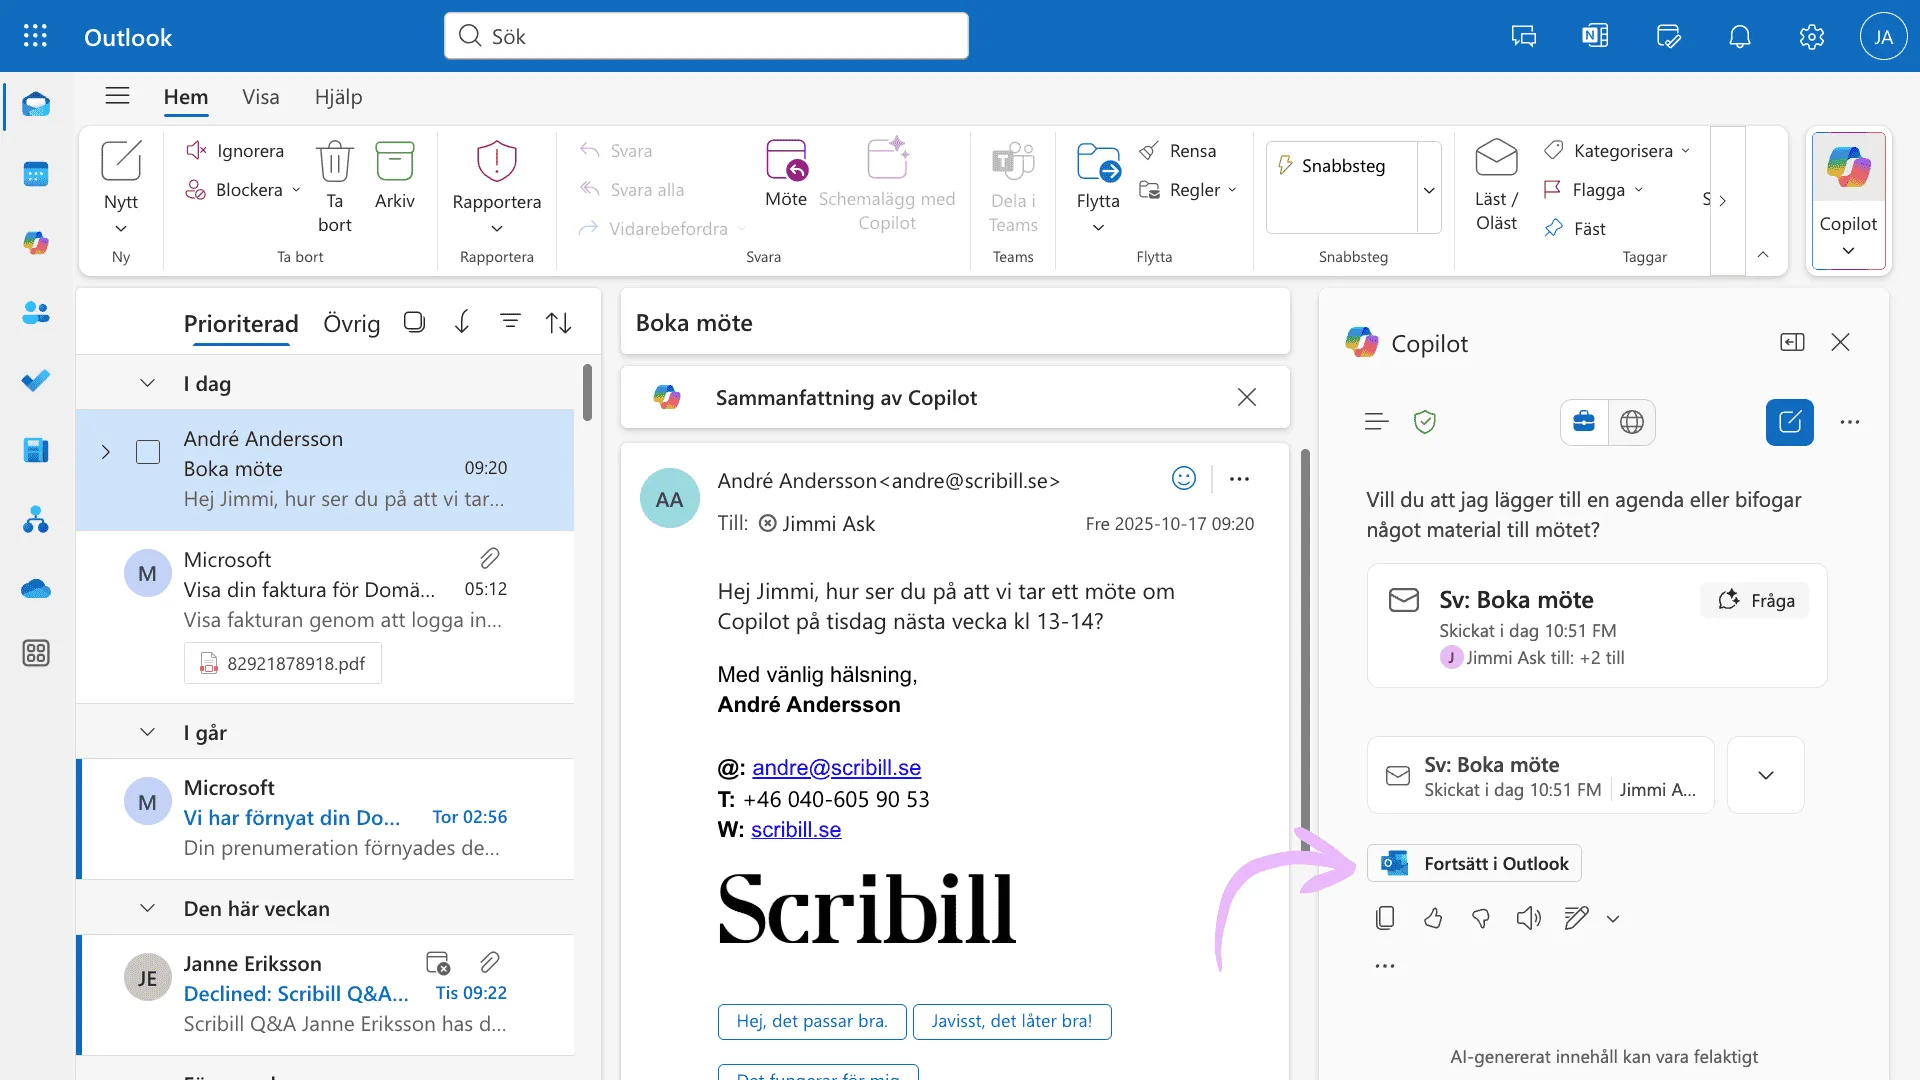Switch to the Visa tab
The image size is (1920, 1080).
(261, 97)
